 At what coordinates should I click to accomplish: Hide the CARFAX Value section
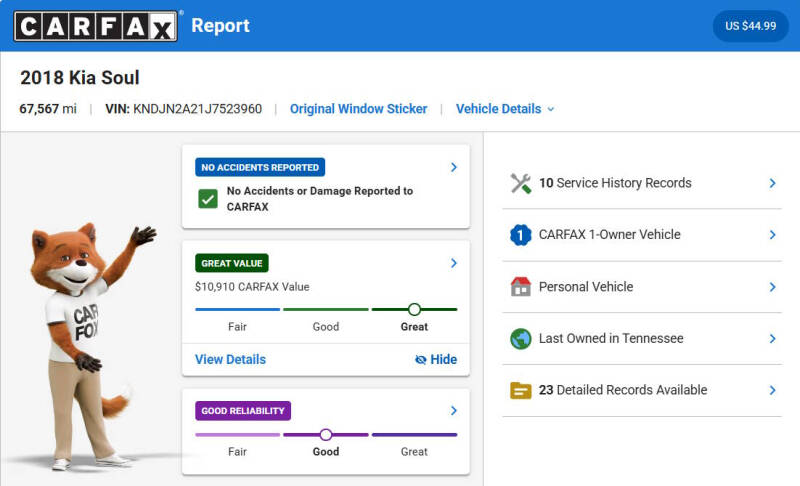point(436,360)
